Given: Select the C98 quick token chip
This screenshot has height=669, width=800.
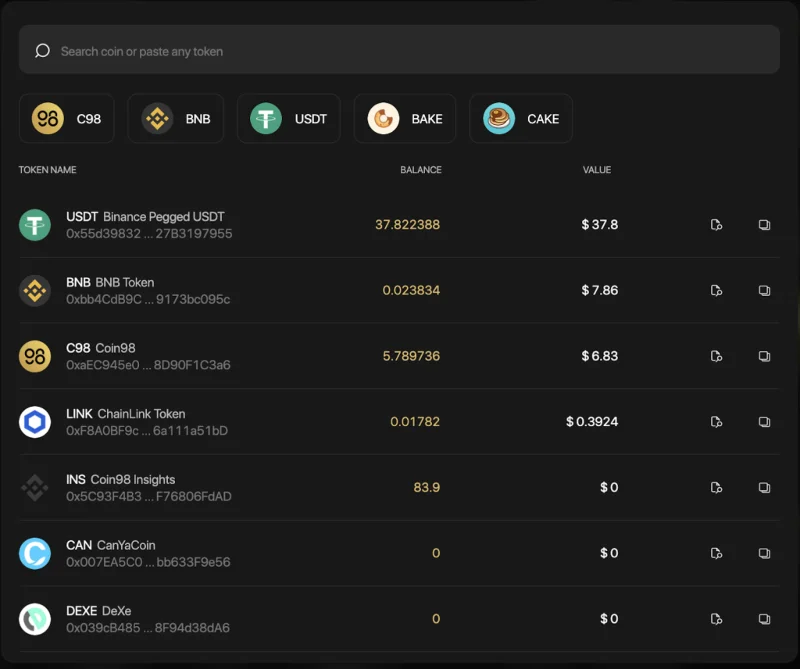Looking at the screenshot, I should [x=67, y=118].
